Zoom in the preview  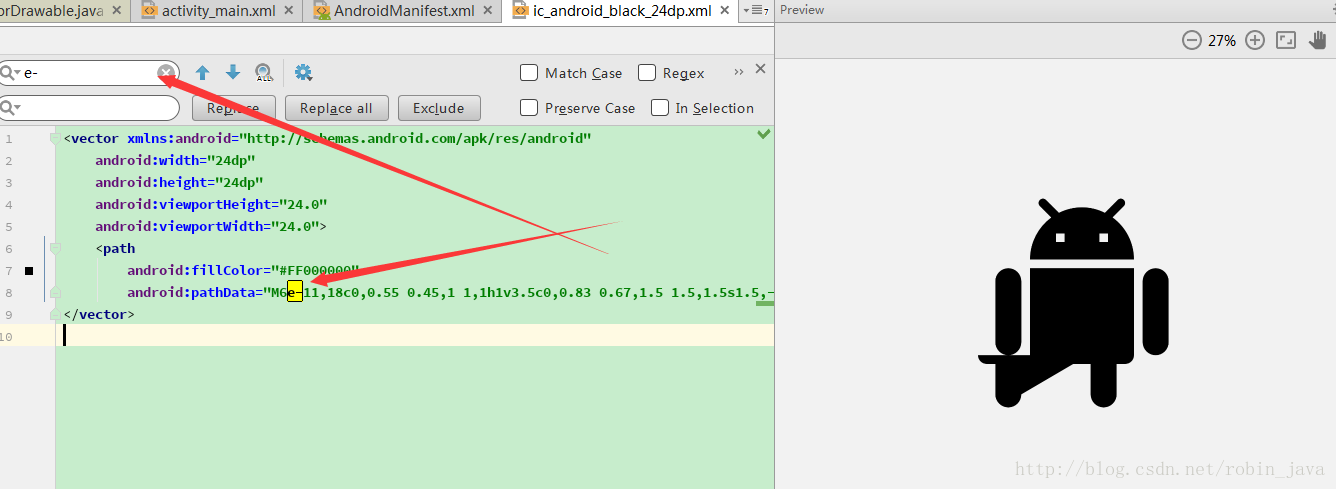(x=1255, y=40)
